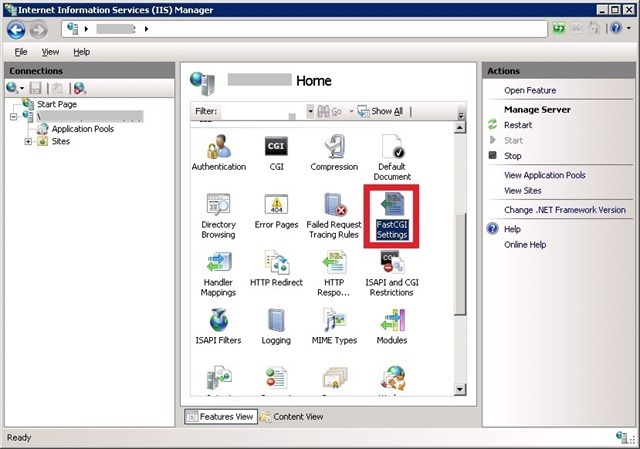Screen dimensions: 640x449
Task: Click breadcrumb arrow after the server name
Action: [x=147, y=29]
